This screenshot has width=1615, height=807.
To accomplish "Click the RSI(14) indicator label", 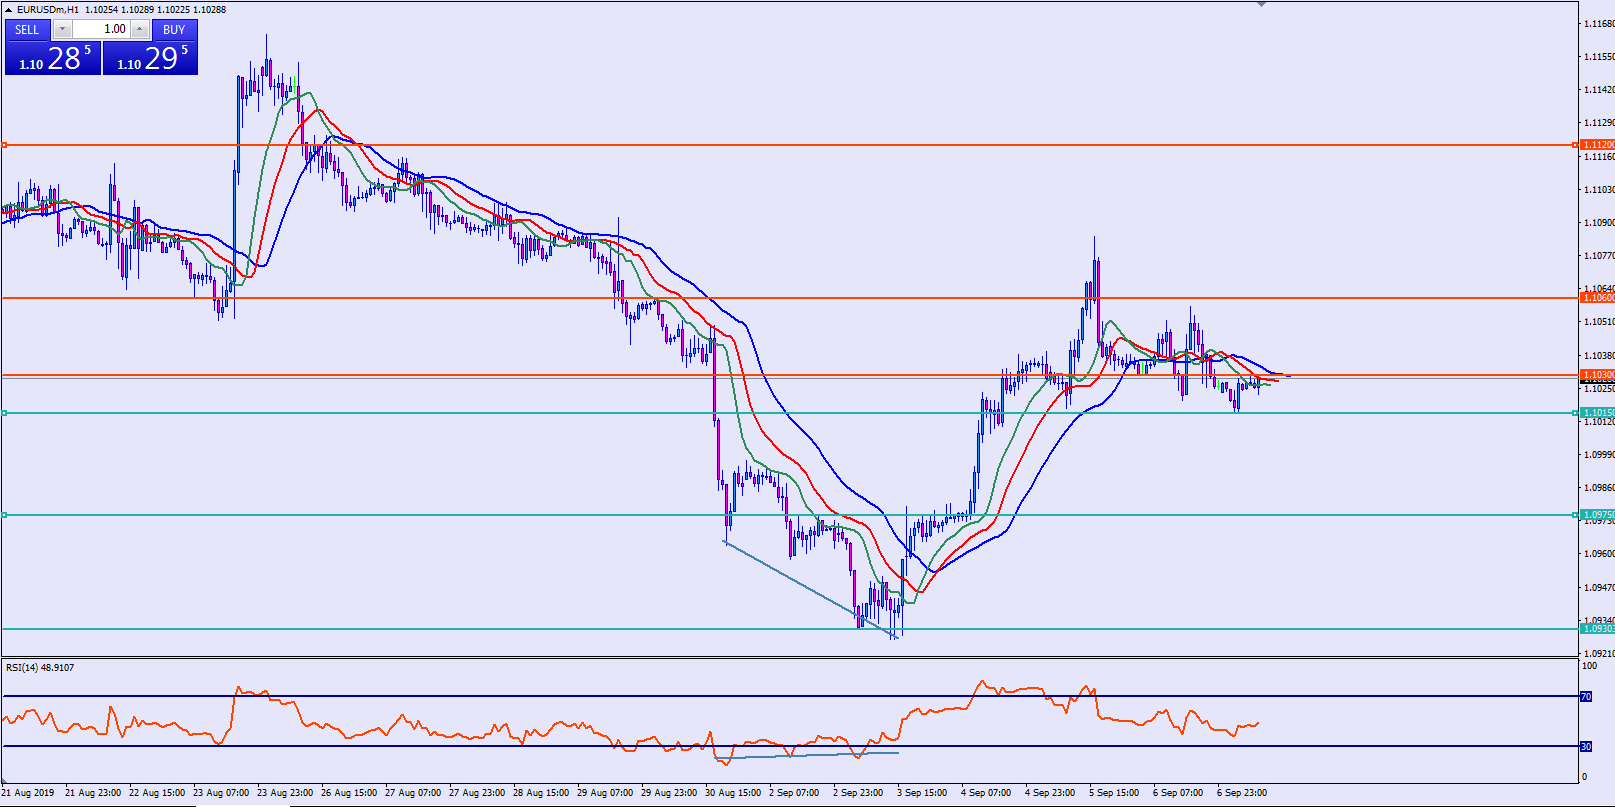I will (x=40, y=668).
